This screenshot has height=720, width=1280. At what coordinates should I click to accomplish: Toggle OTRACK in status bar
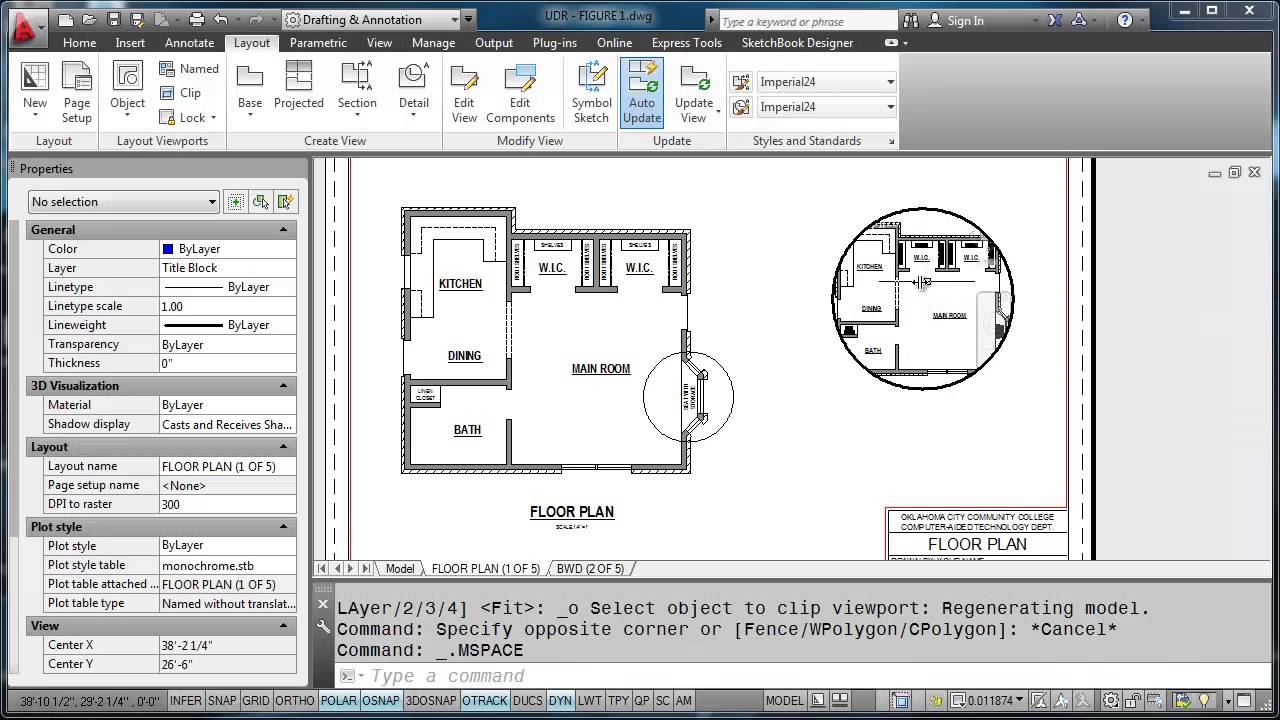coord(484,701)
